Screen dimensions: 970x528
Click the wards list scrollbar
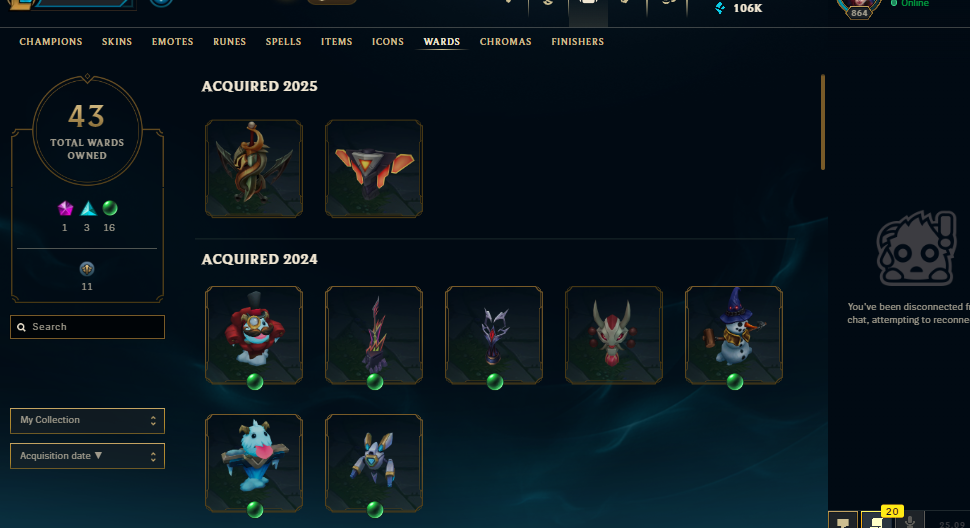tap(823, 122)
